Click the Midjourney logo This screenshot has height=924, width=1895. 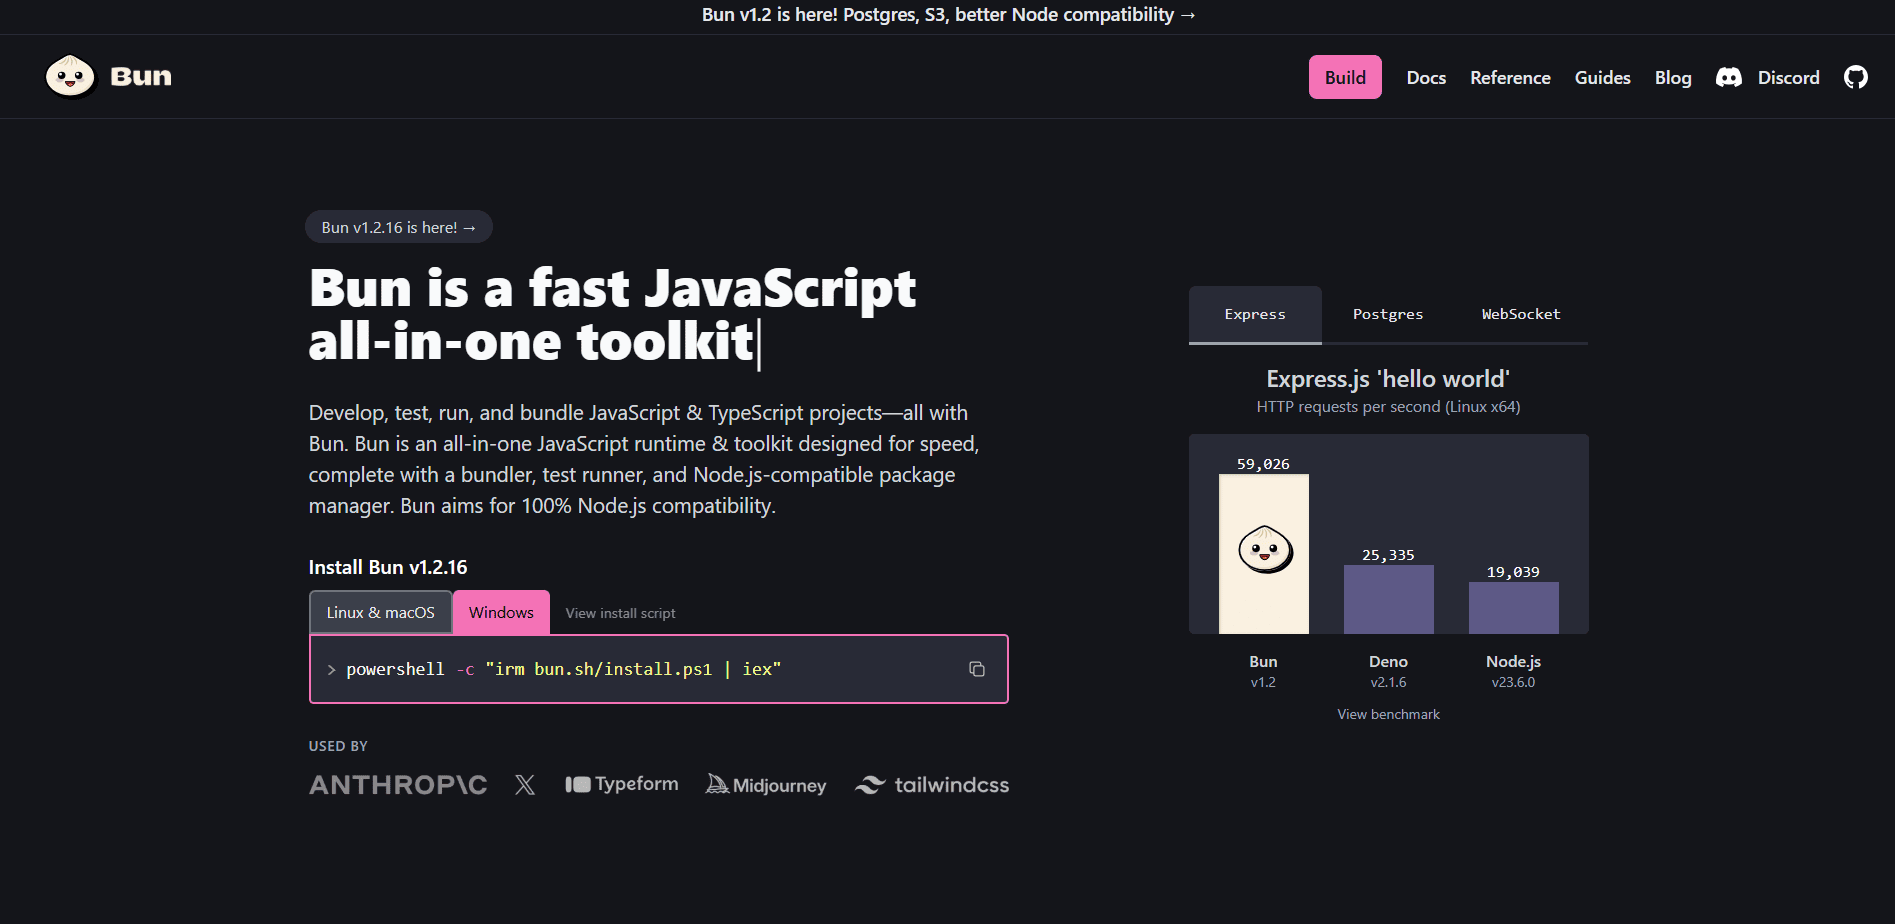pyautogui.click(x=766, y=785)
